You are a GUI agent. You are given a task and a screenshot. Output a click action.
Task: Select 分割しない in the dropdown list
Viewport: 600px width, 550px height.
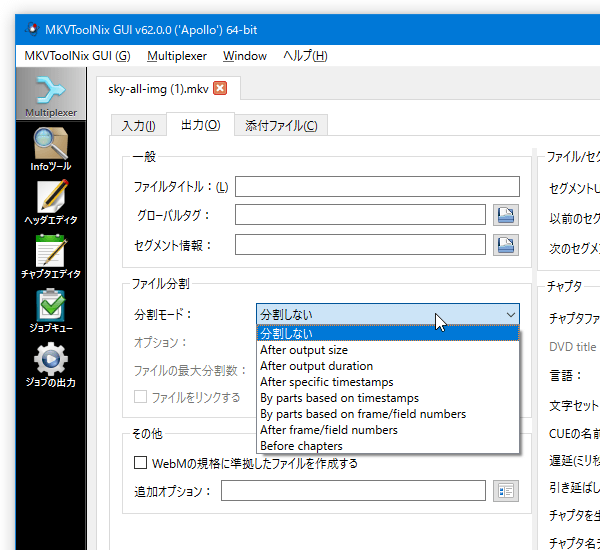point(388,333)
